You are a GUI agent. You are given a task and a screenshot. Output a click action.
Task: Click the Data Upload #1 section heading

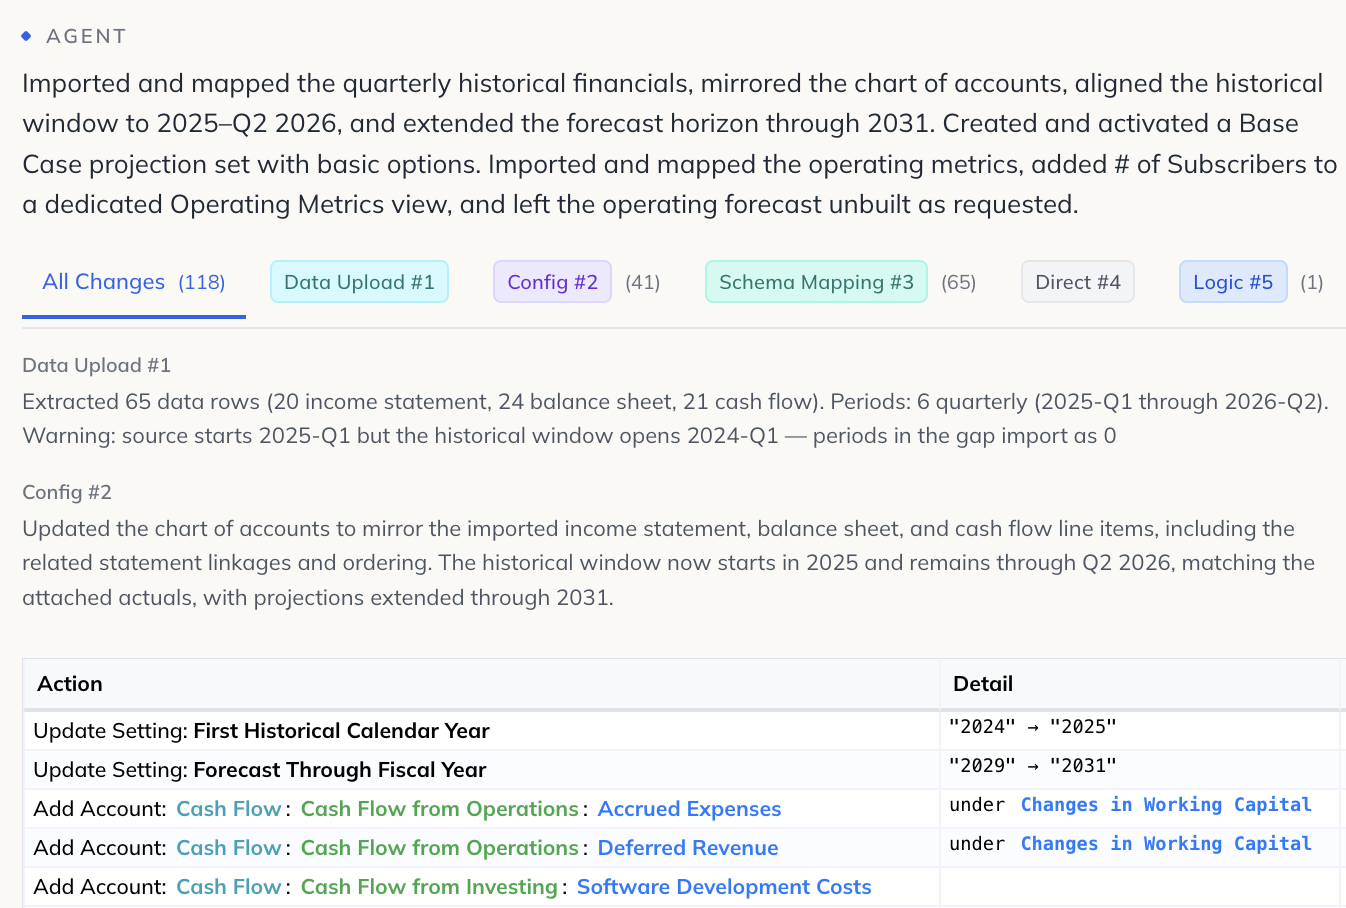pyautogui.click(x=96, y=365)
